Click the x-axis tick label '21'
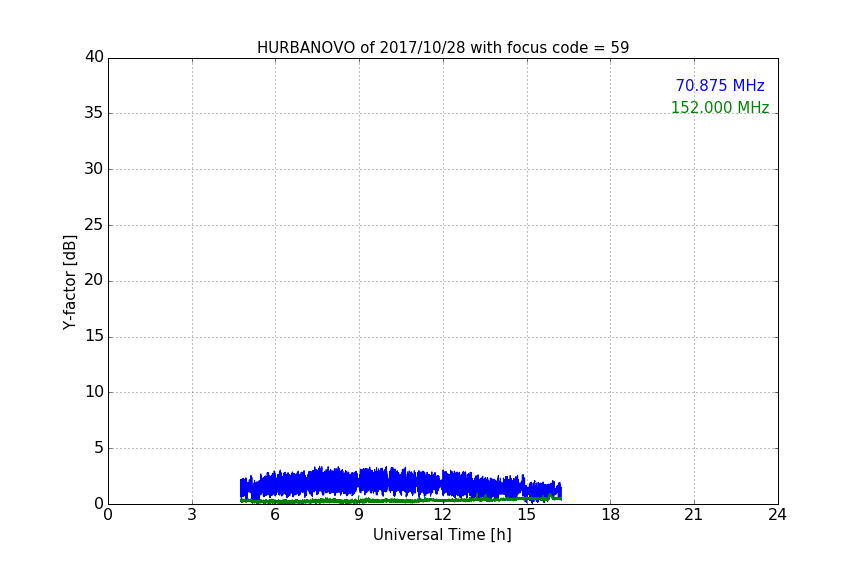This screenshot has height=576, width=864. (x=694, y=515)
